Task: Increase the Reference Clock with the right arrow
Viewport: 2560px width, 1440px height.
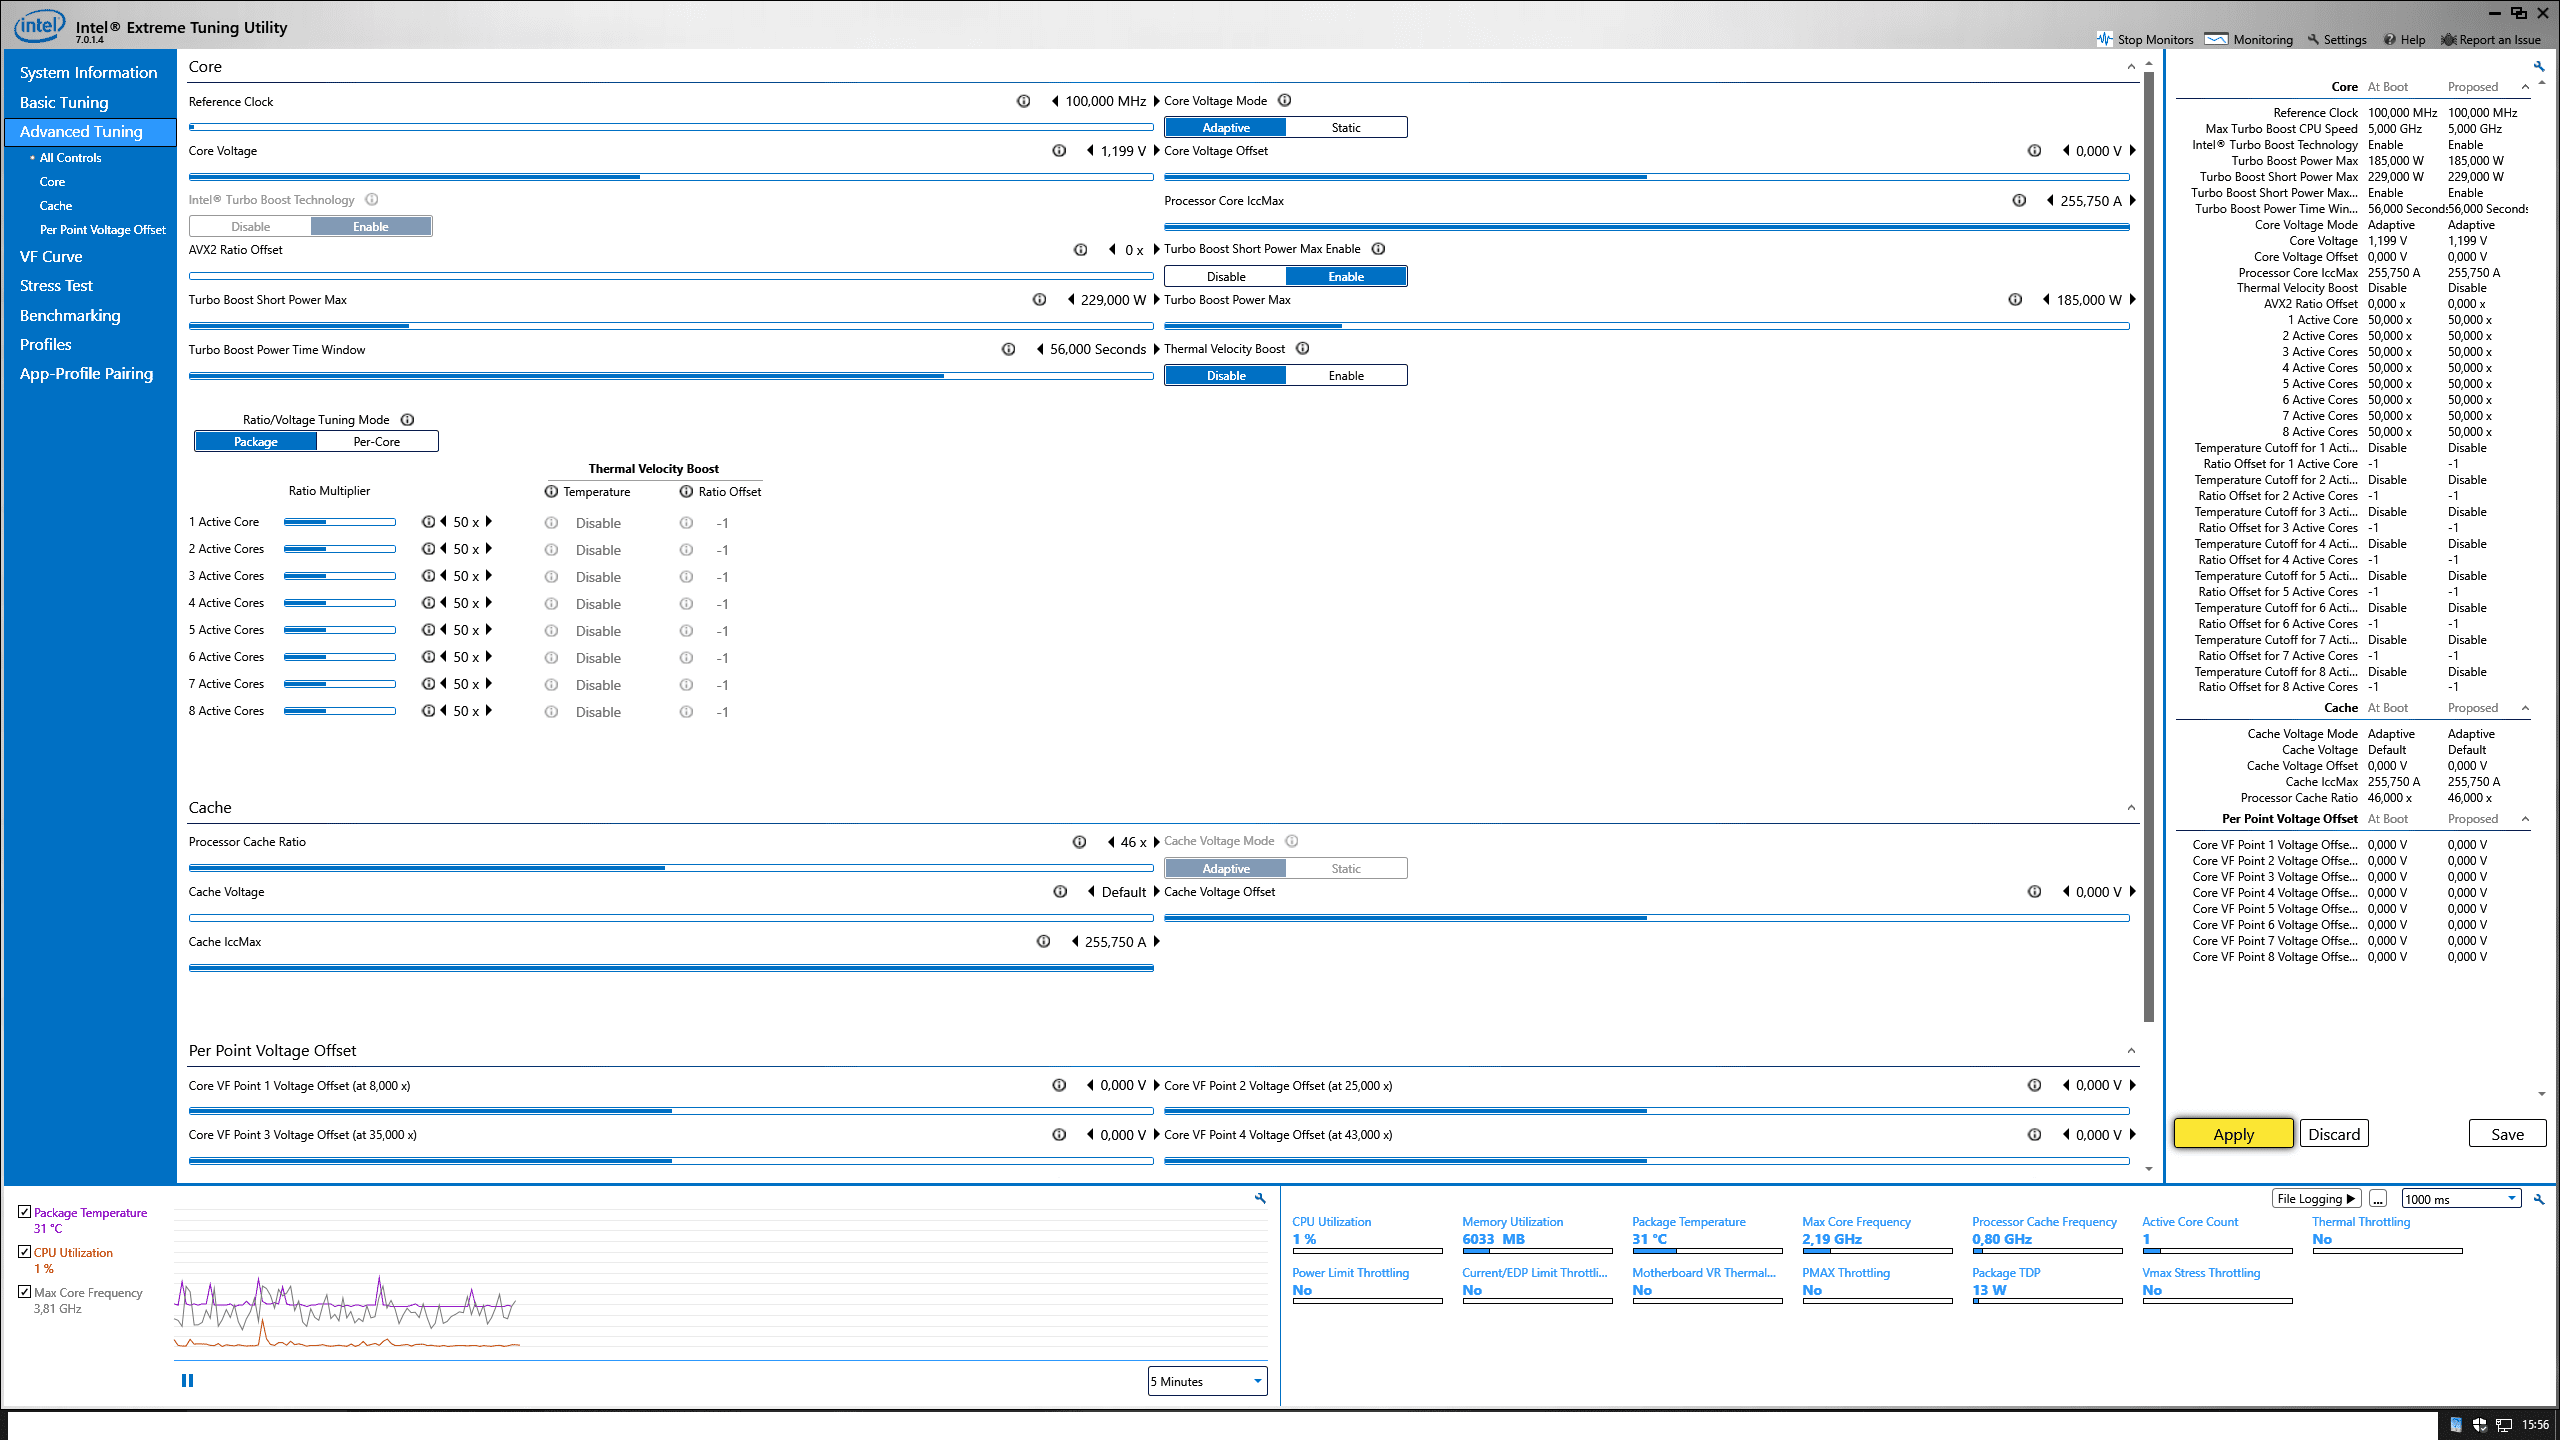Action: point(1157,101)
